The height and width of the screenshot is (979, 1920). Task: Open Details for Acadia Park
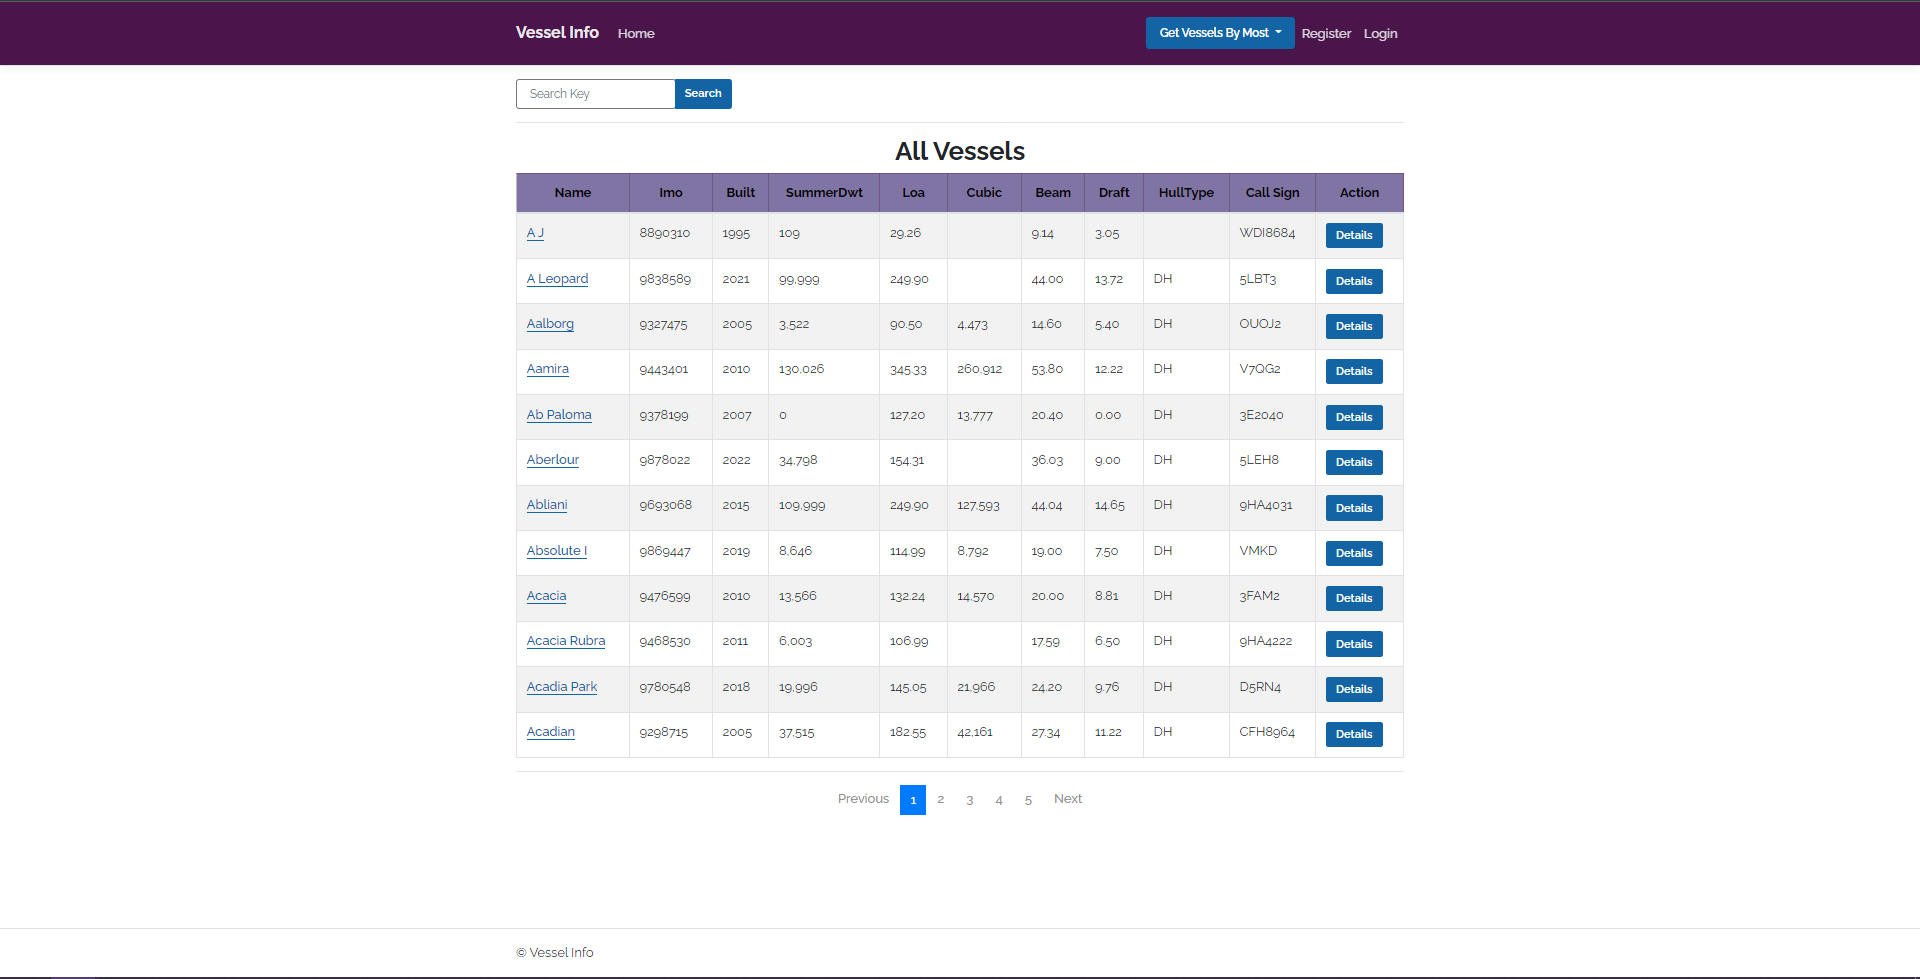tap(1353, 689)
